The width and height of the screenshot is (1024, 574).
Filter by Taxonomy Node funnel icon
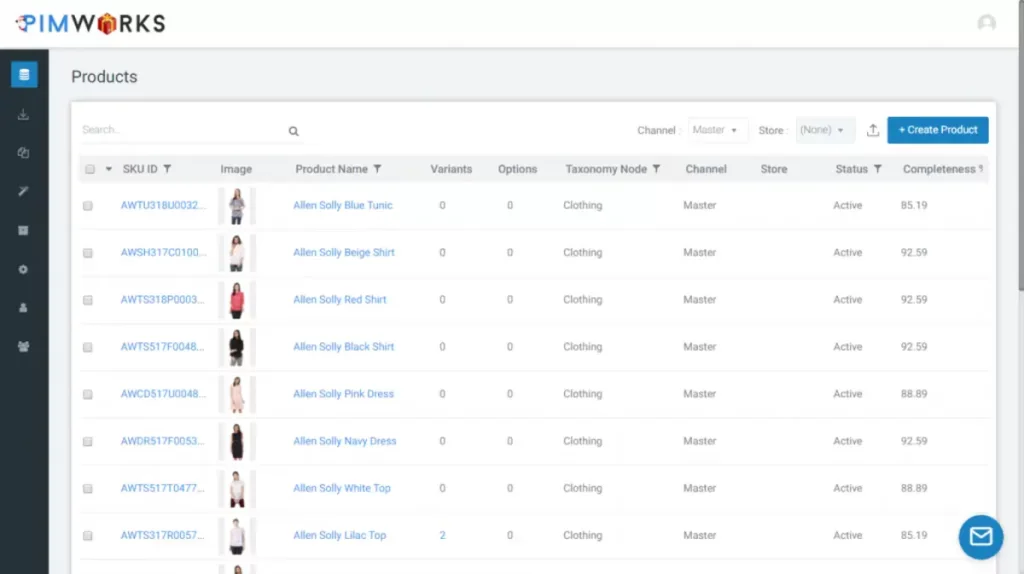coord(656,169)
